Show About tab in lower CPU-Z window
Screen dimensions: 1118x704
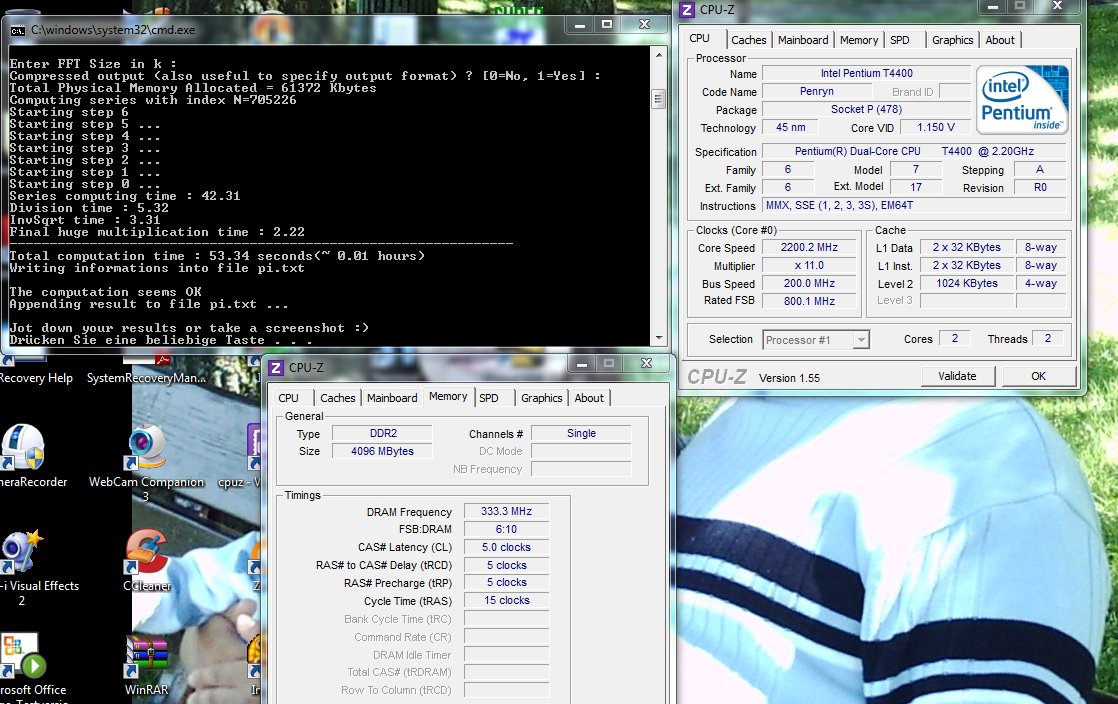(x=589, y=398)
